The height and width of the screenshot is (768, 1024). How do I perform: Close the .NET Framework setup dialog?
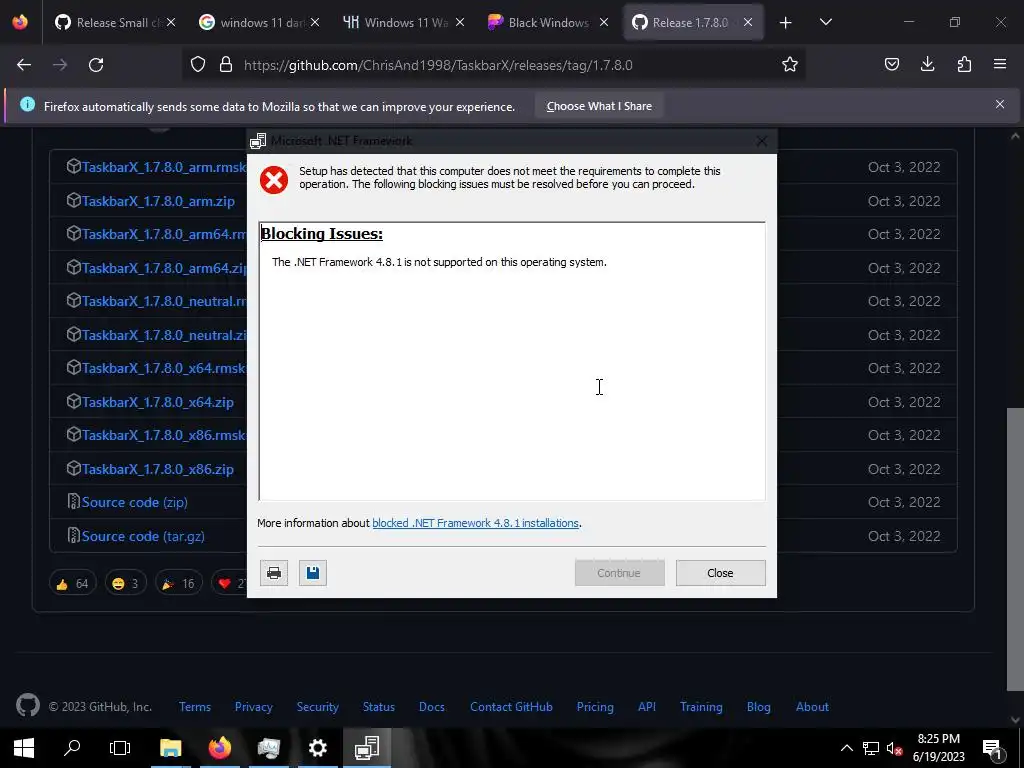coord(720,573)
